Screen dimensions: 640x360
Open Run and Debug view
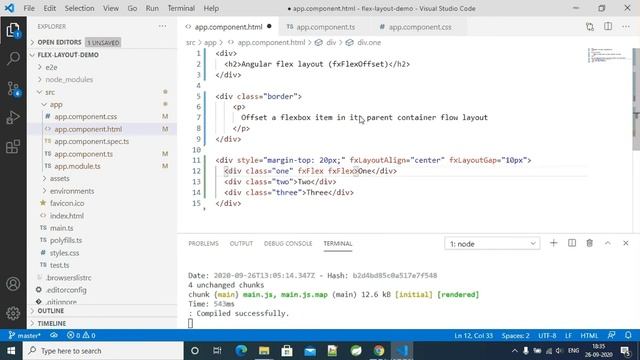pyautogui.click(x=13, y=118)
